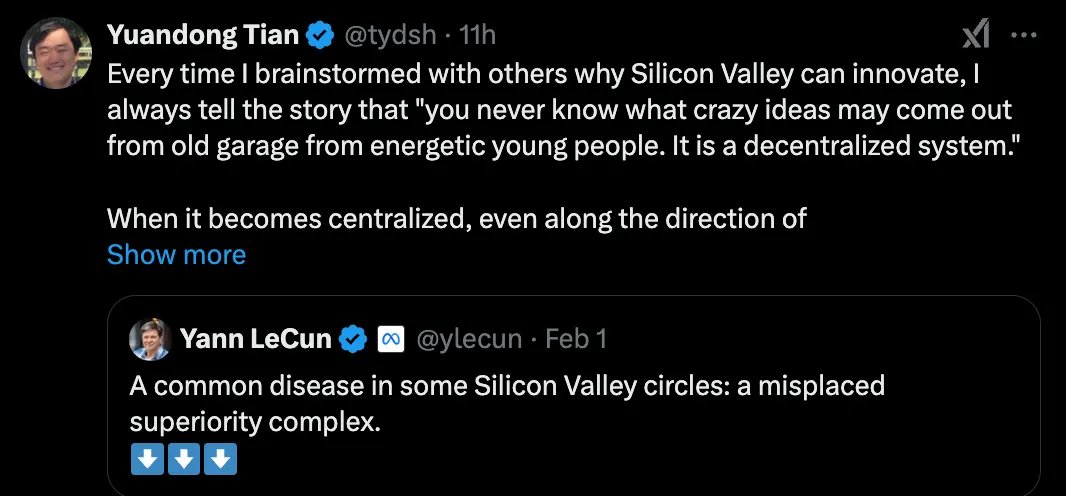
Task: Click the @ylecun handle
Action: coord(468,340)
